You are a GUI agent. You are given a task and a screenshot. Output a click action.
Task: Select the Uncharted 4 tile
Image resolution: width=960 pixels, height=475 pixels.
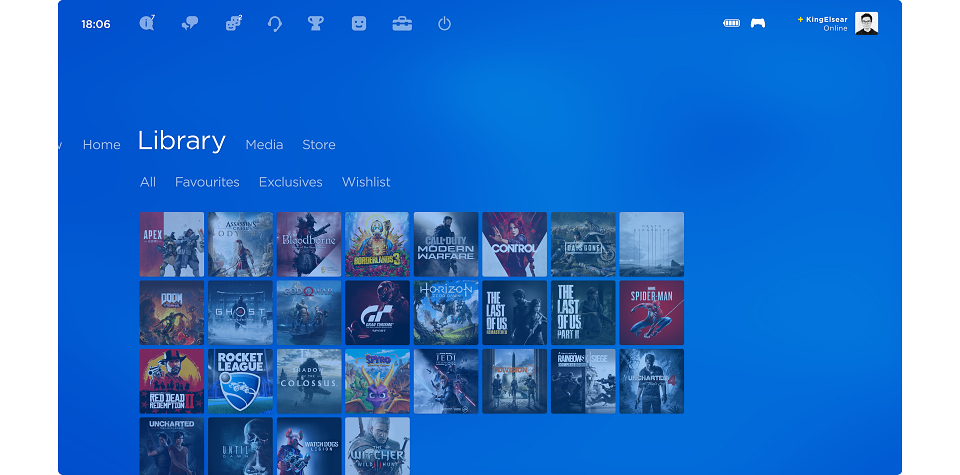[652, 381]
